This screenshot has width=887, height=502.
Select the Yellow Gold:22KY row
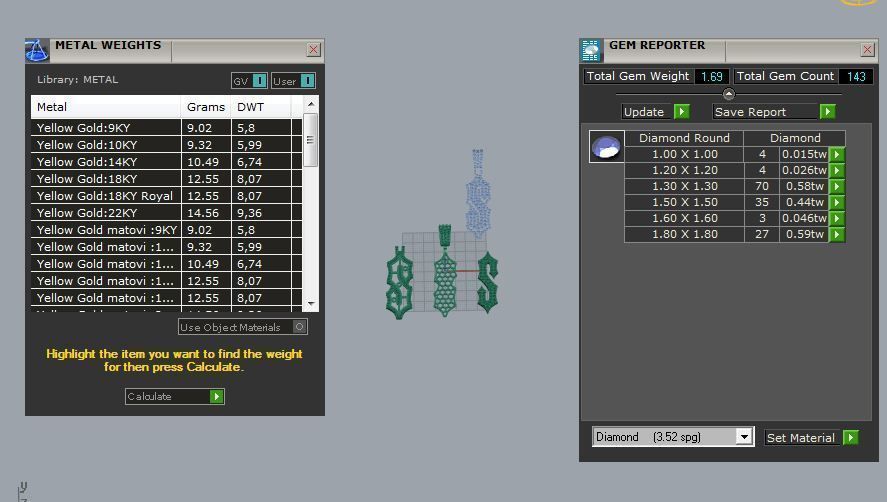[166, 213]
